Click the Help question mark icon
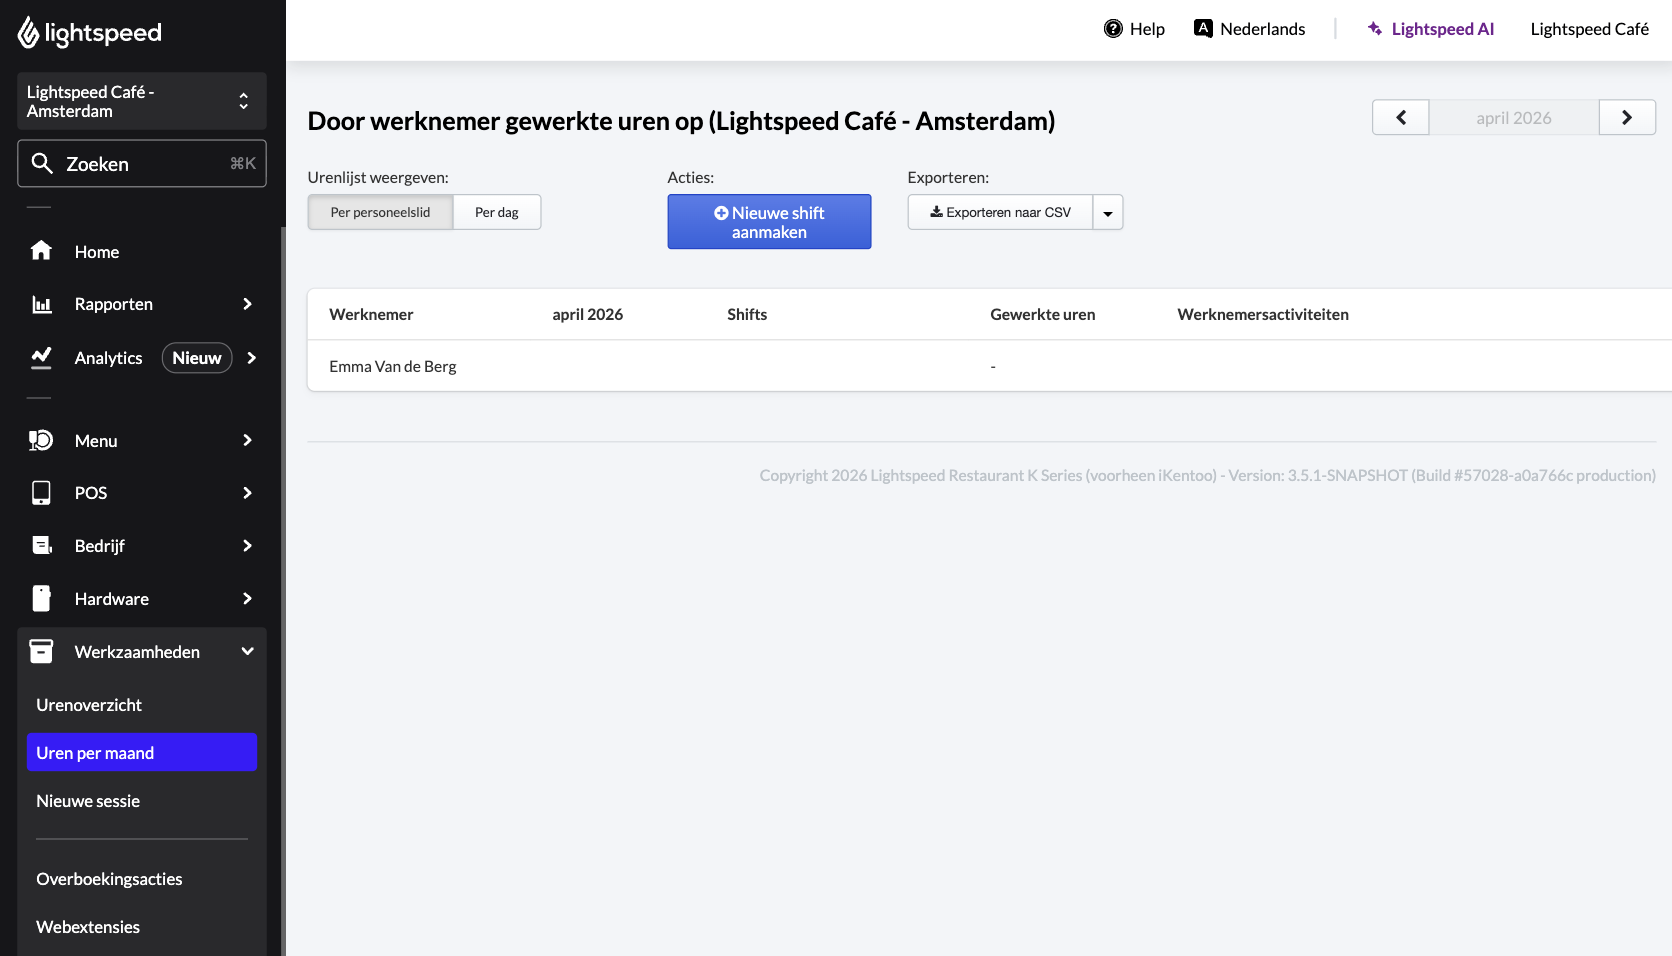Image resolution: width=1672 pixels, height=956 pixels. click(1113, 29)
